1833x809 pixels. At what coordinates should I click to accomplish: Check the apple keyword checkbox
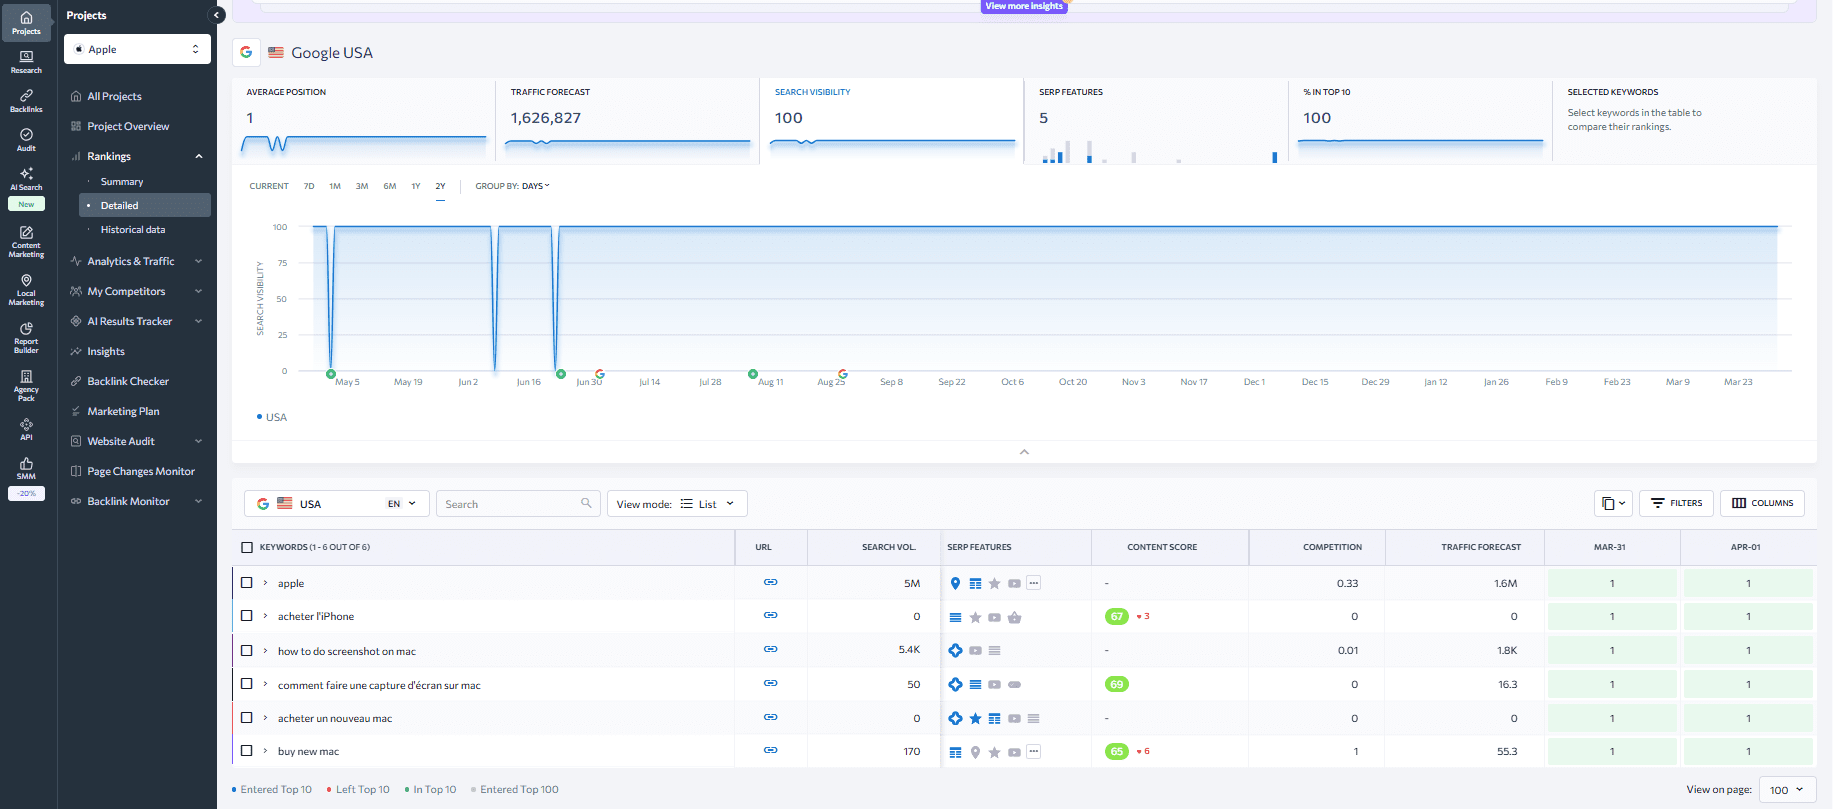tap(247, 582)
